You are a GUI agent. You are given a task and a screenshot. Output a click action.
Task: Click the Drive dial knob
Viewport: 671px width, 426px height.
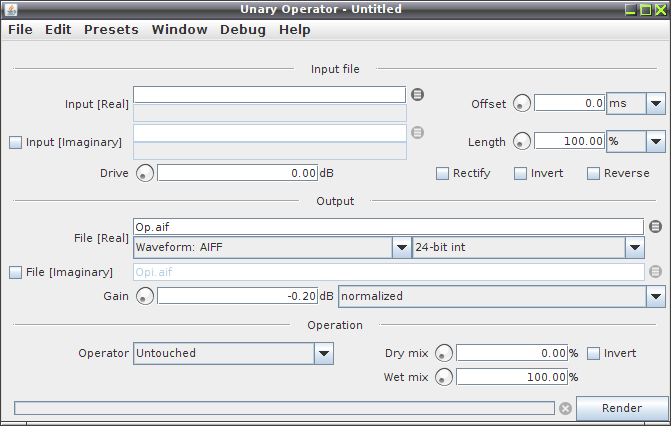[145, 173]
